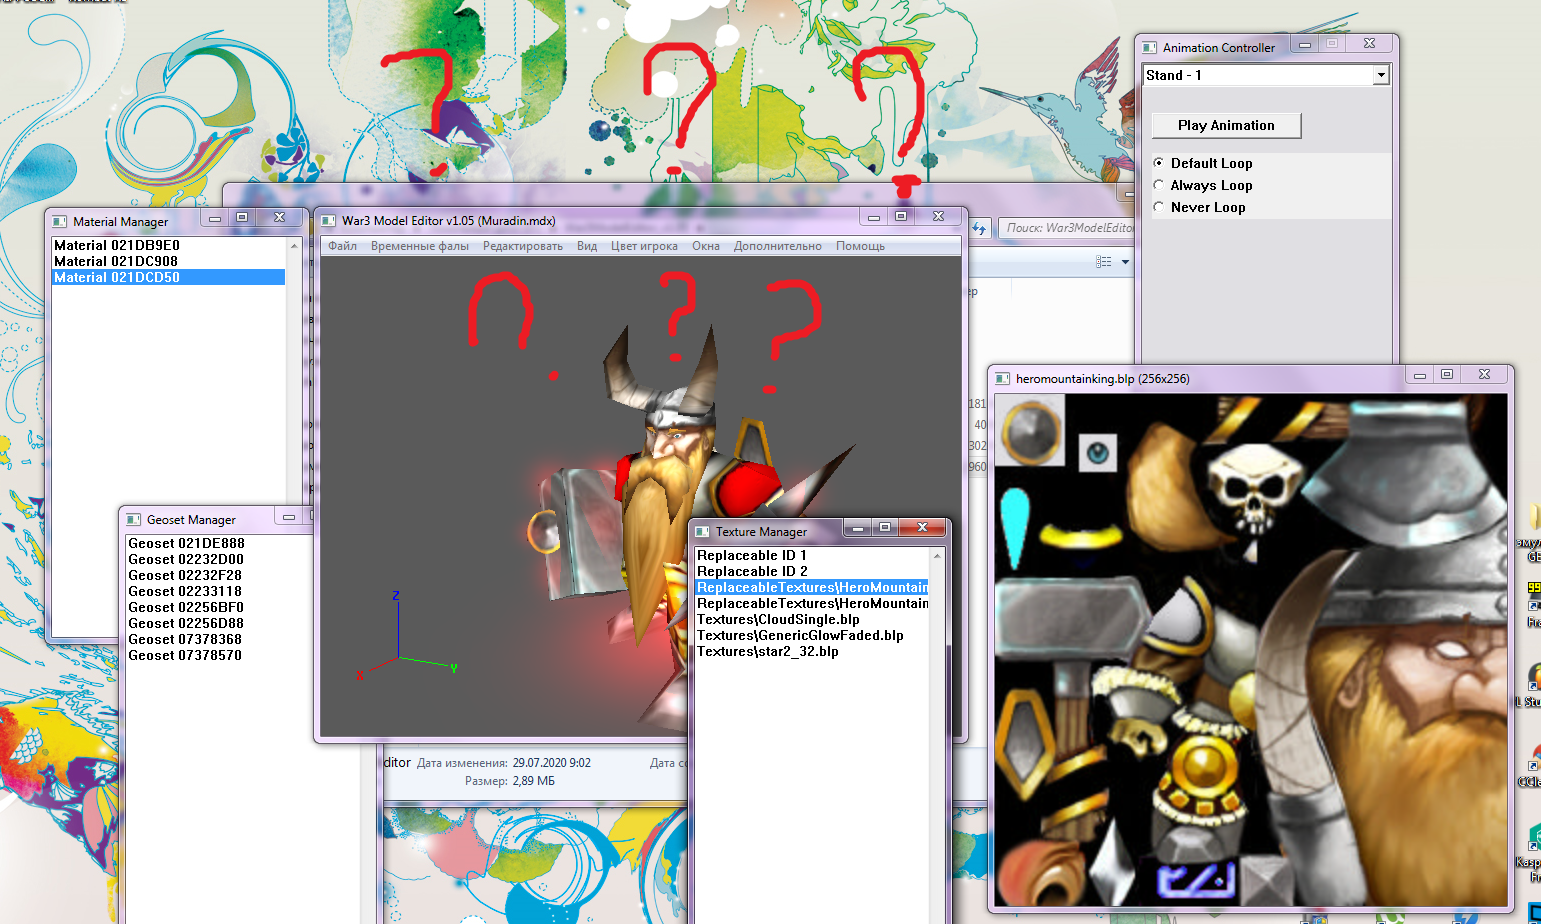Click the Texture Manager title bar icon
The image size is (1541, 924).
coord(702,532)
